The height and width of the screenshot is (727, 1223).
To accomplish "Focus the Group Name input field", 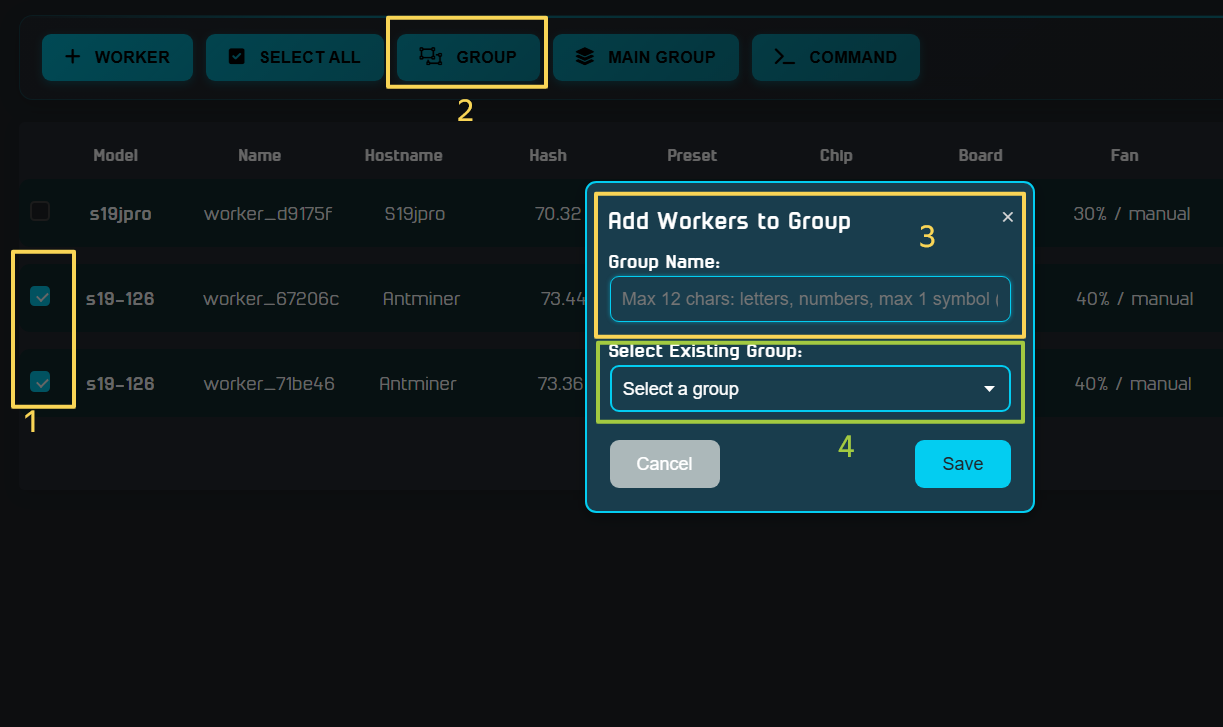I will click(810, 299).
